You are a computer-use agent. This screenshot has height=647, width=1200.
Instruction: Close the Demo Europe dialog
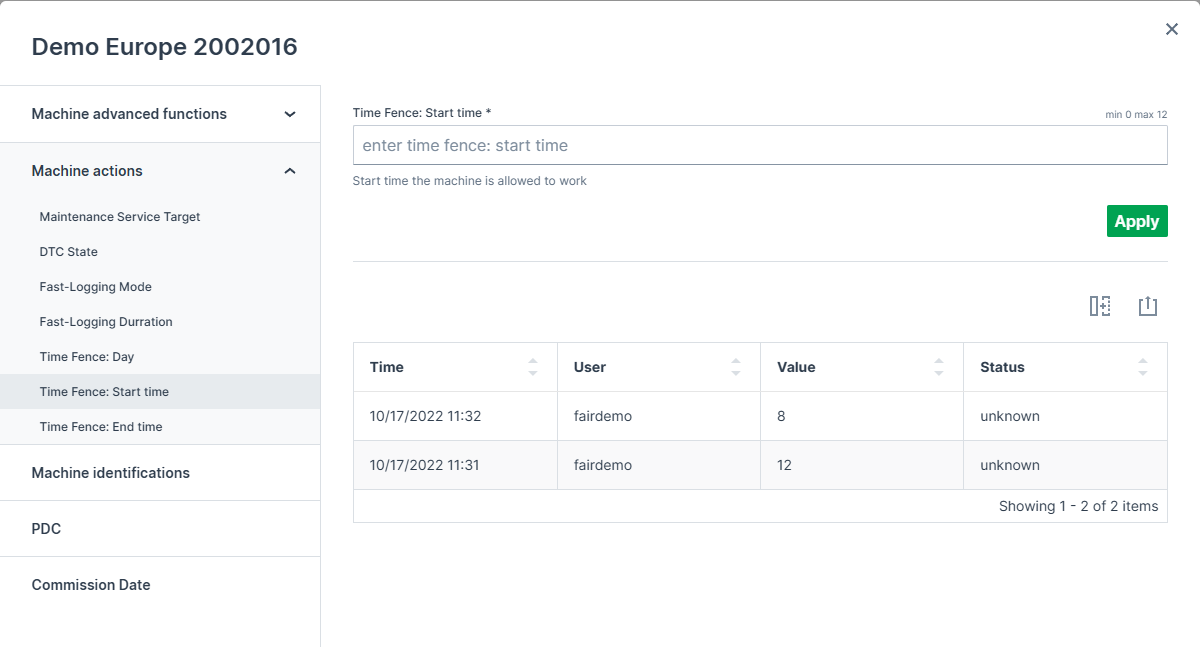(x=1172, y=30)
